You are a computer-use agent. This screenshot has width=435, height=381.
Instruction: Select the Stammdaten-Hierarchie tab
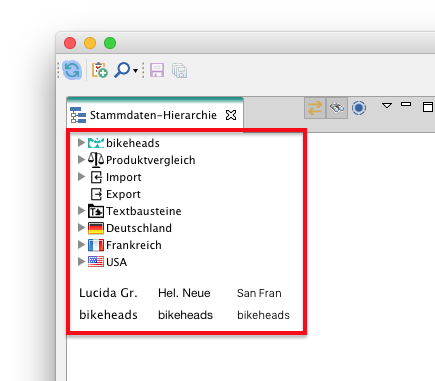click(x=155, y=115)
